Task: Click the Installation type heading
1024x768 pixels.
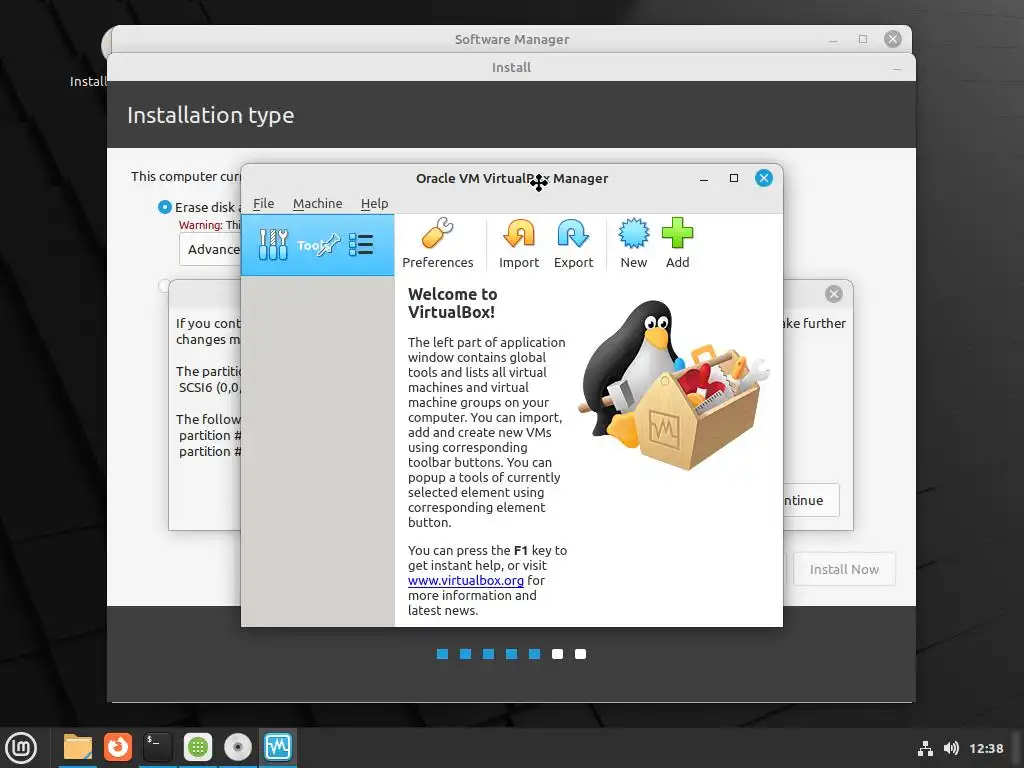Action: coord(210,116)
